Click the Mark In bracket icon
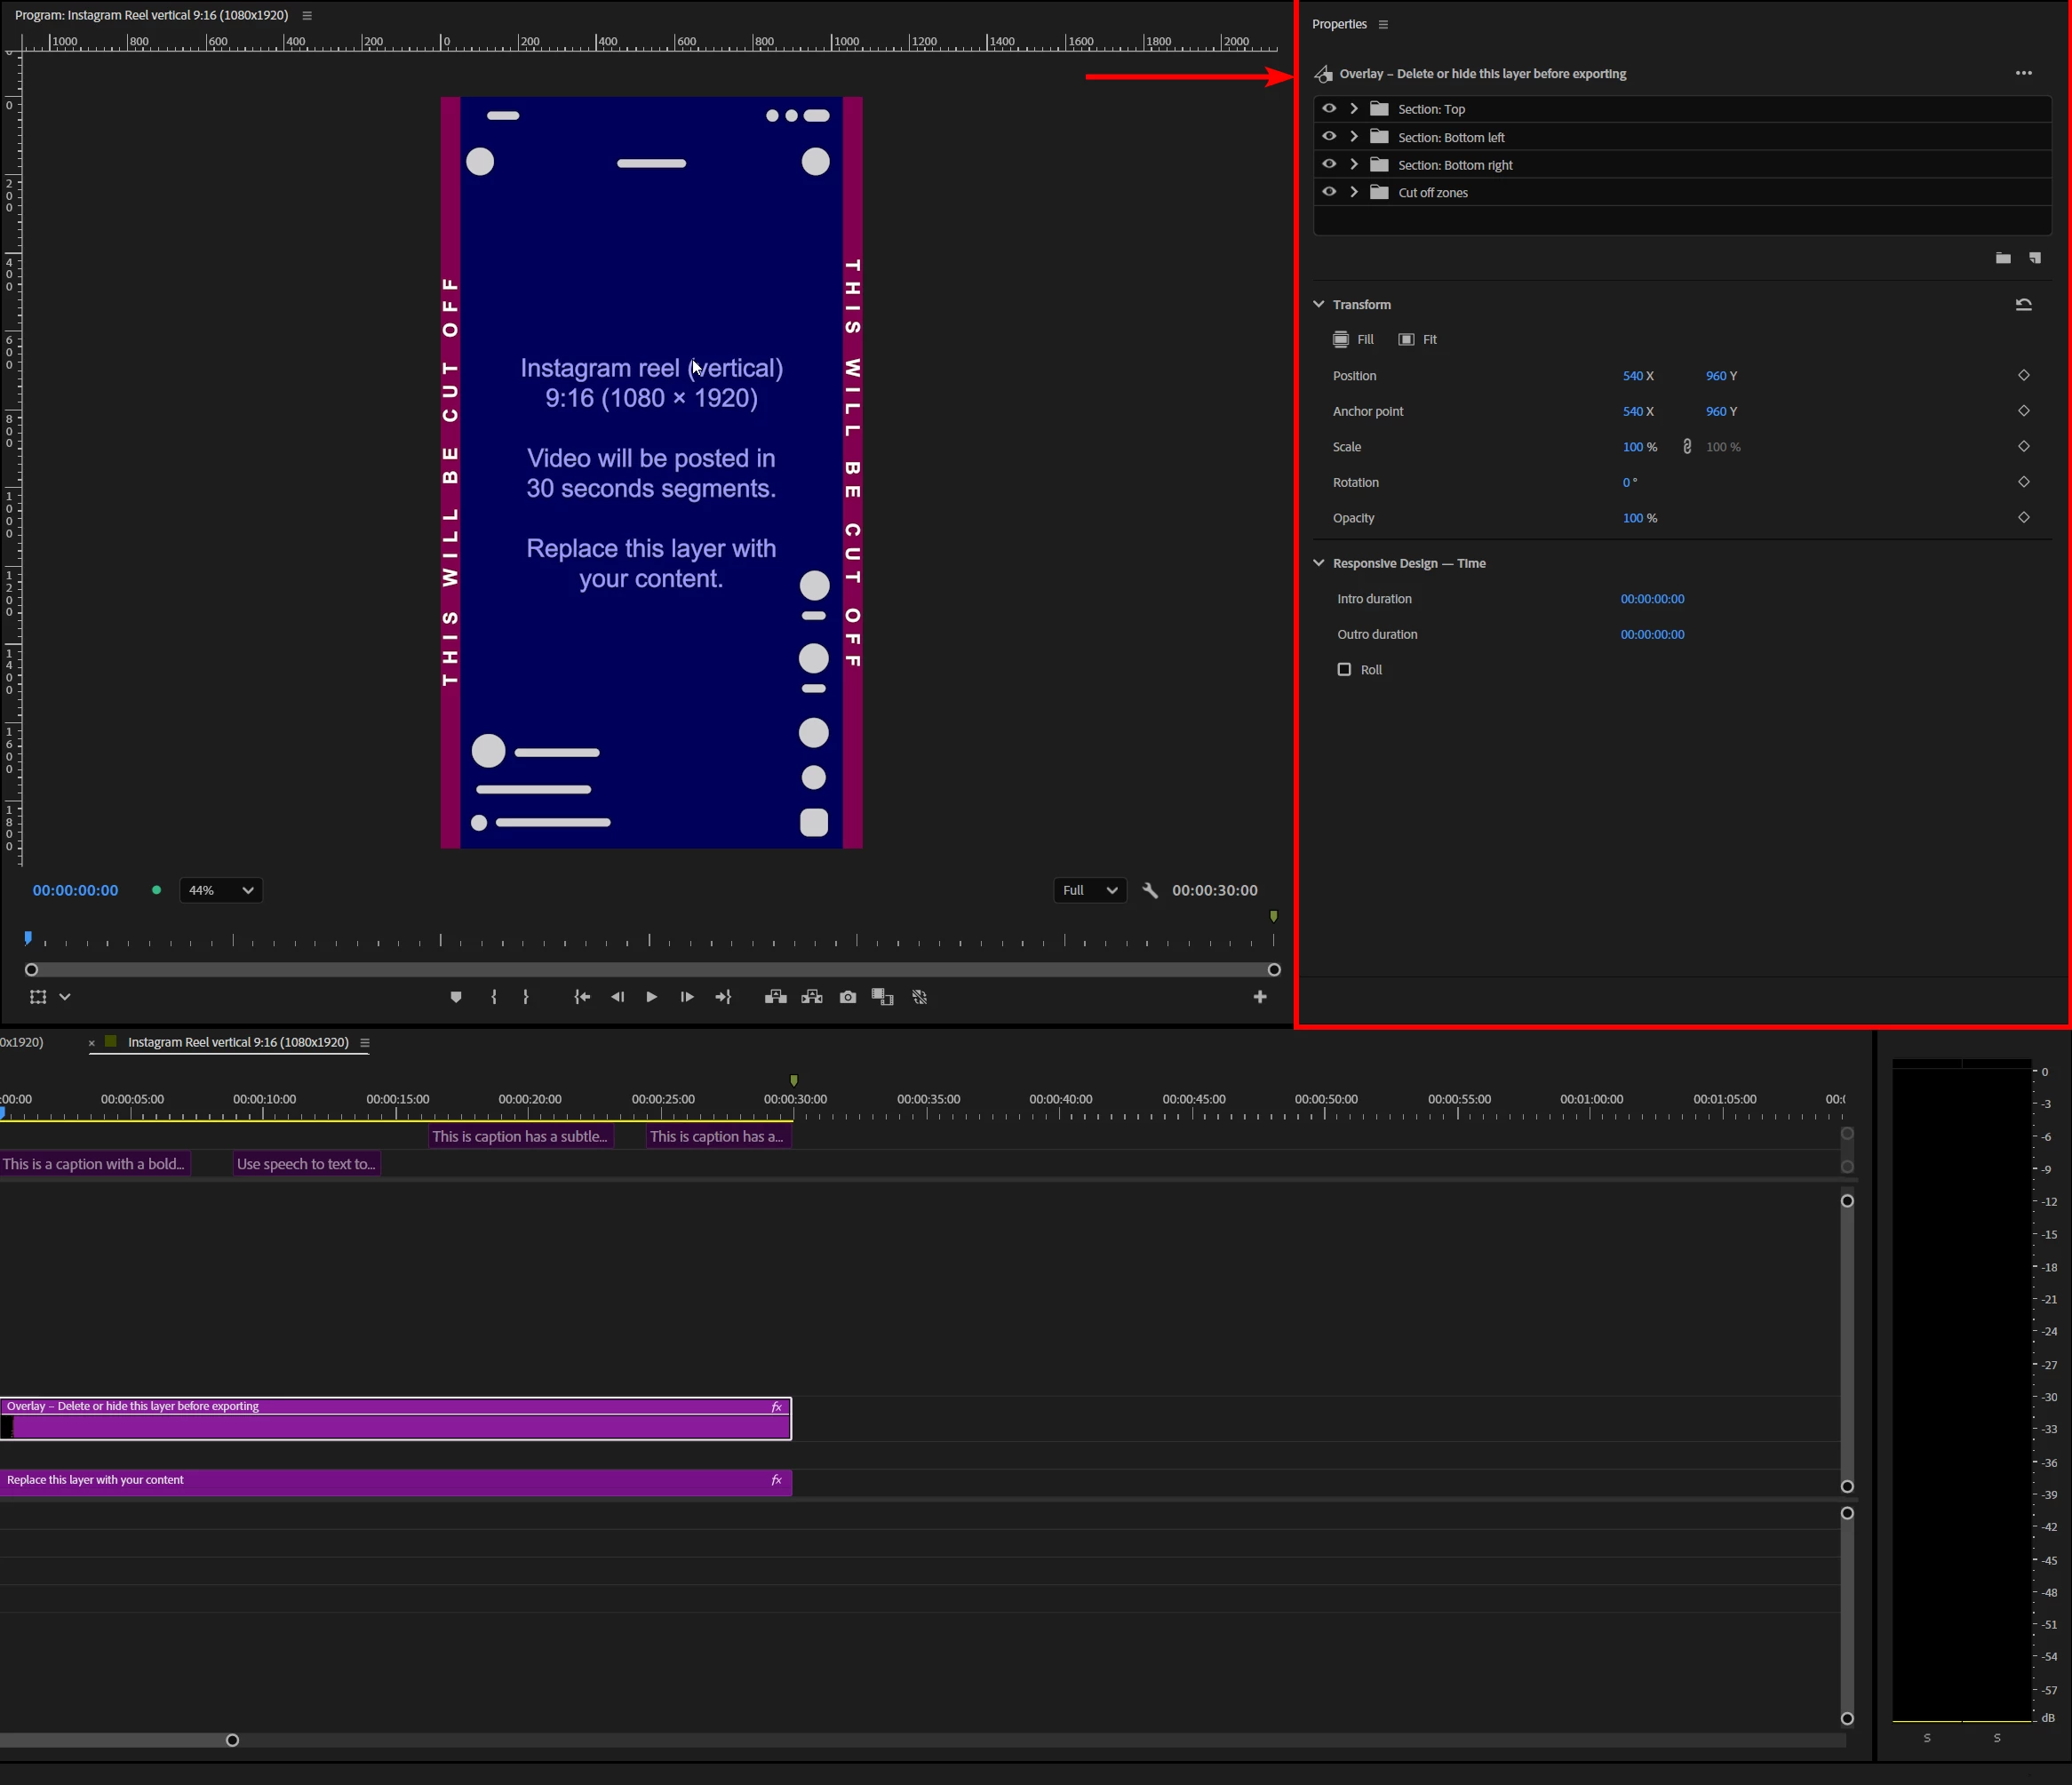The image size is (2072, 1785). [494, 997]
